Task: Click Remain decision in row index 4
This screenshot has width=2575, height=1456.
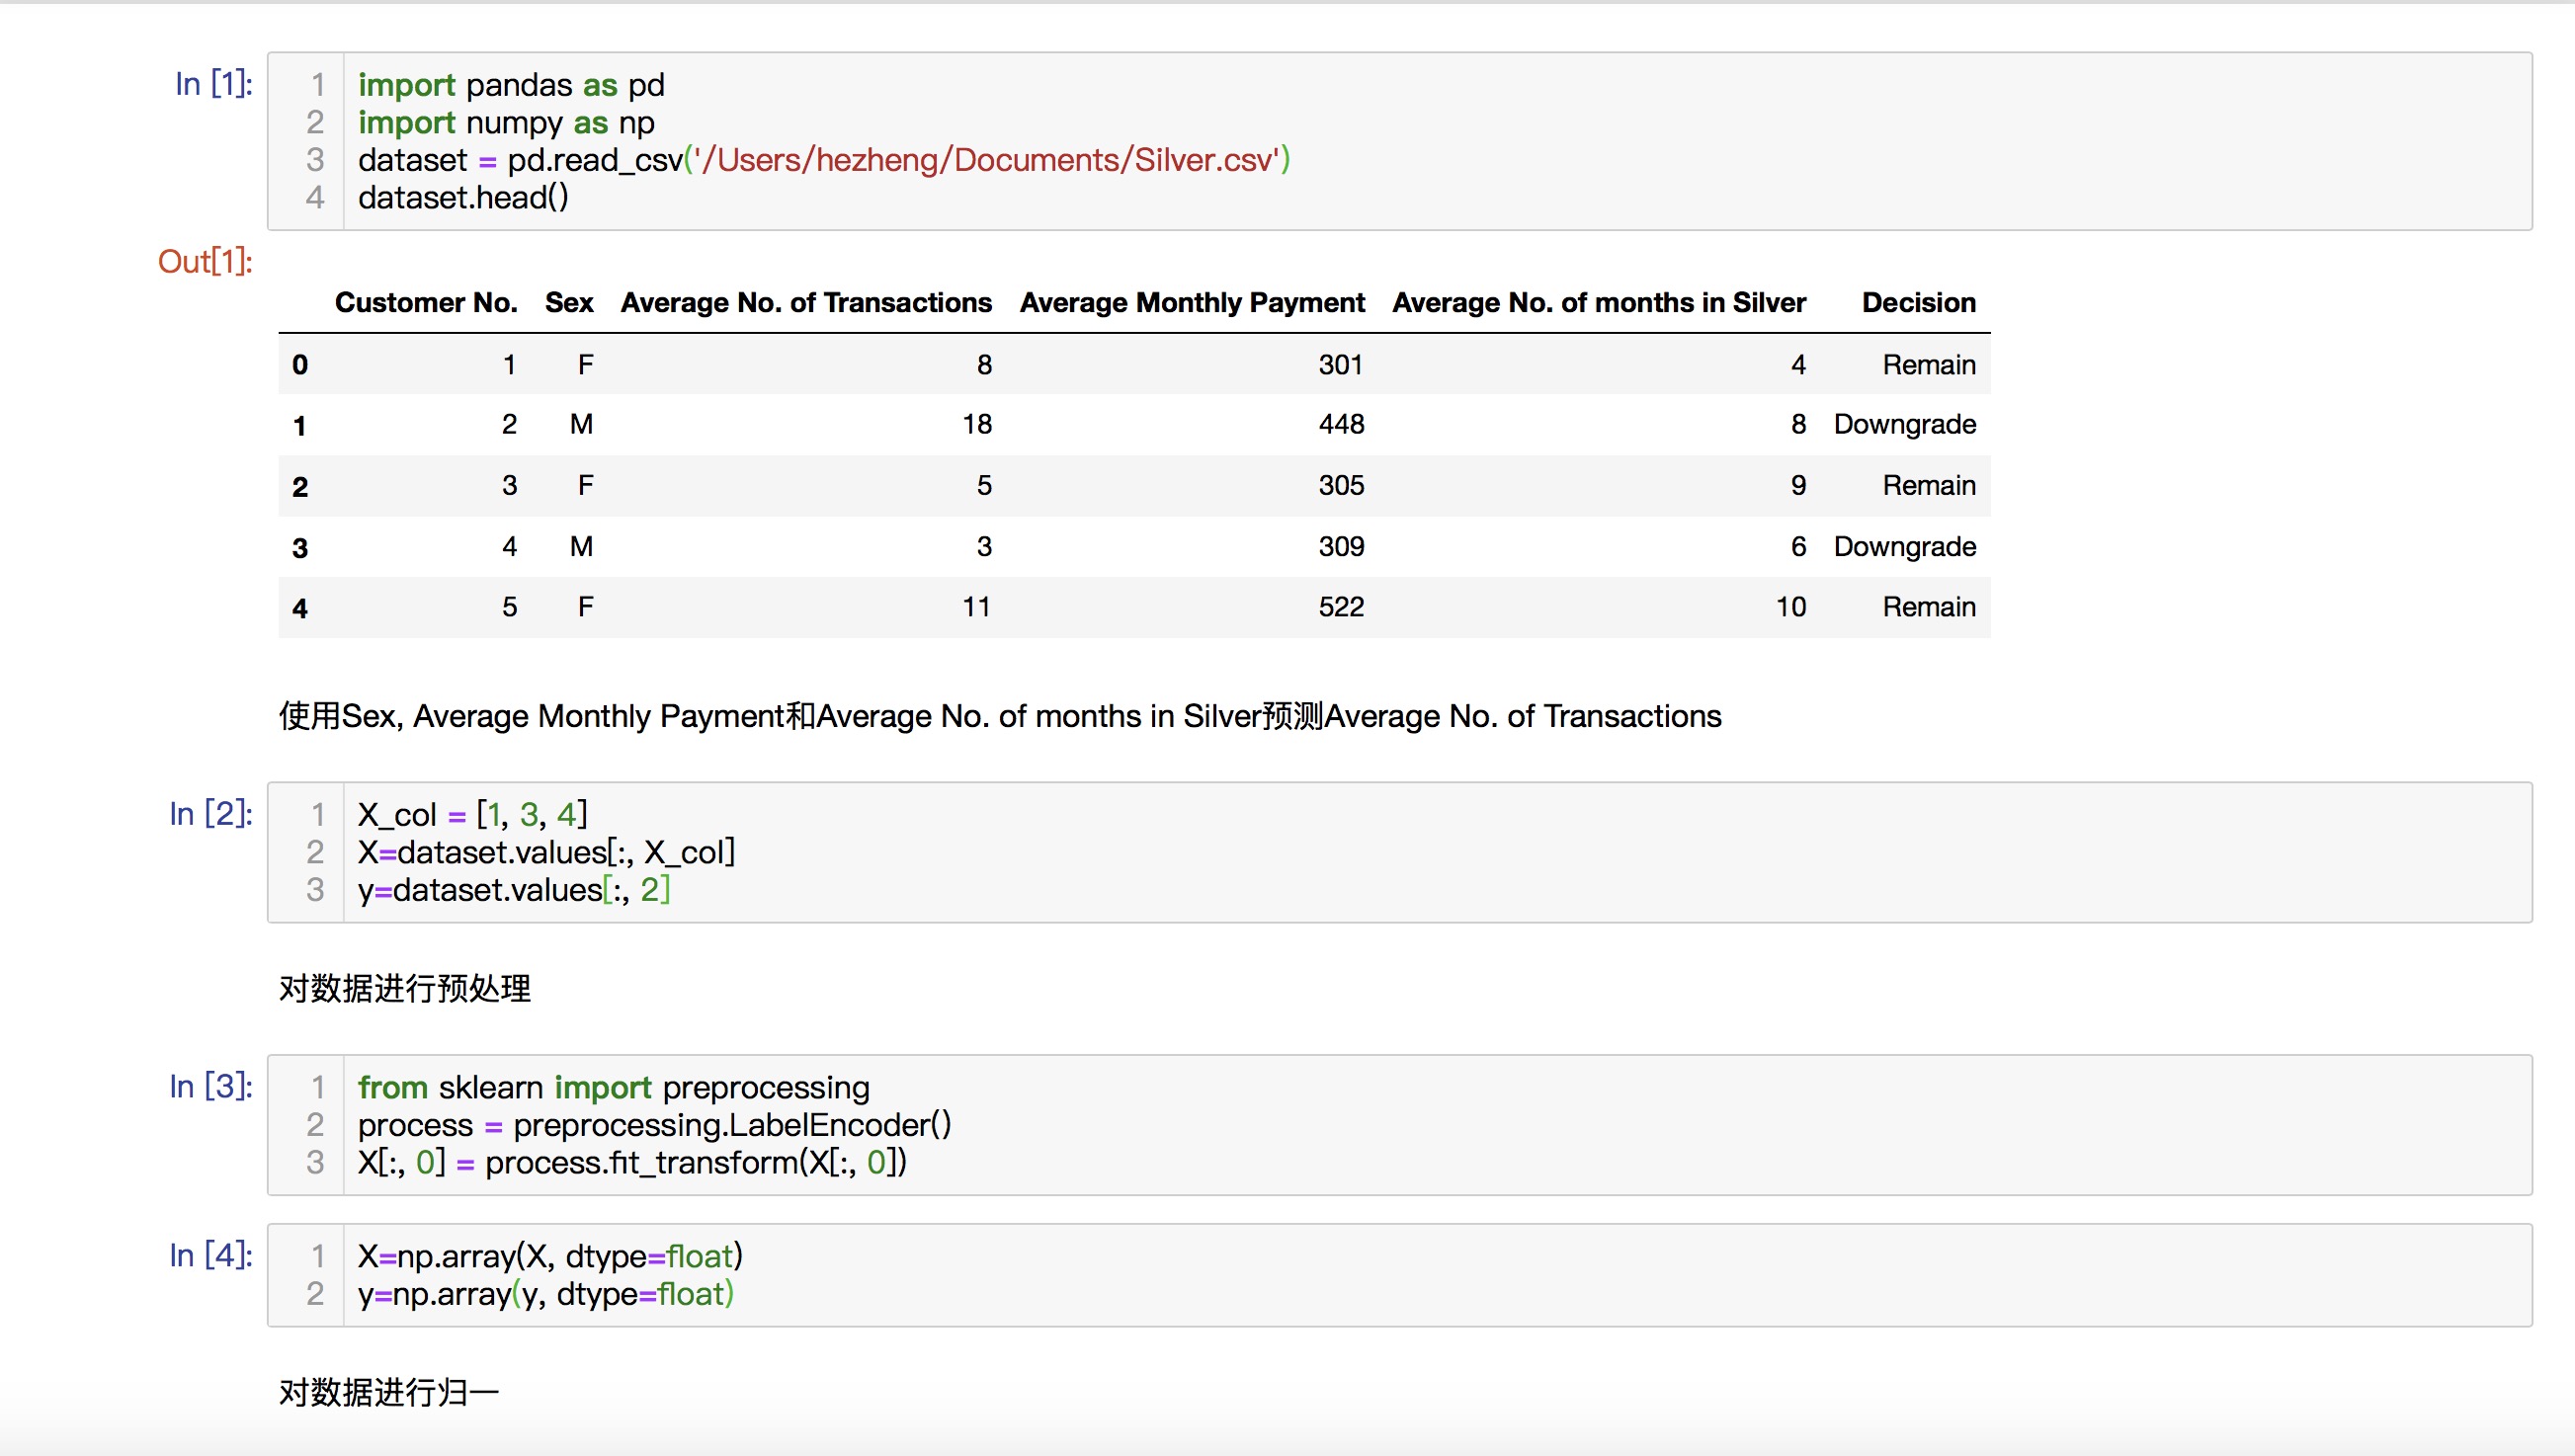Action: tap(1928, 607)
